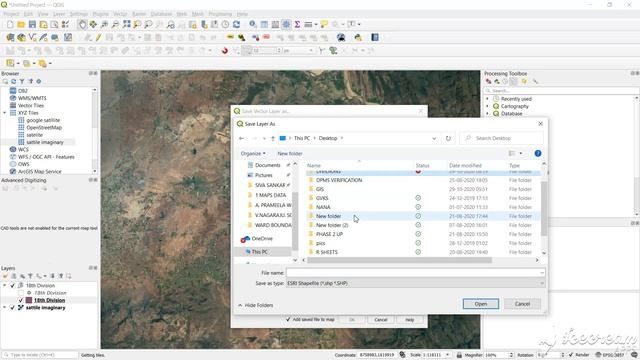Open the address bar history dropdown
640x360 pixels.
point(434,138)
